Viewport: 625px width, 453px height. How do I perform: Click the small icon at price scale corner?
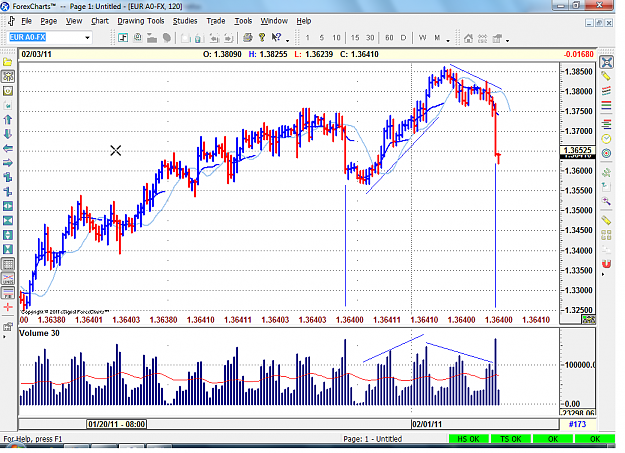coord(589,319)
